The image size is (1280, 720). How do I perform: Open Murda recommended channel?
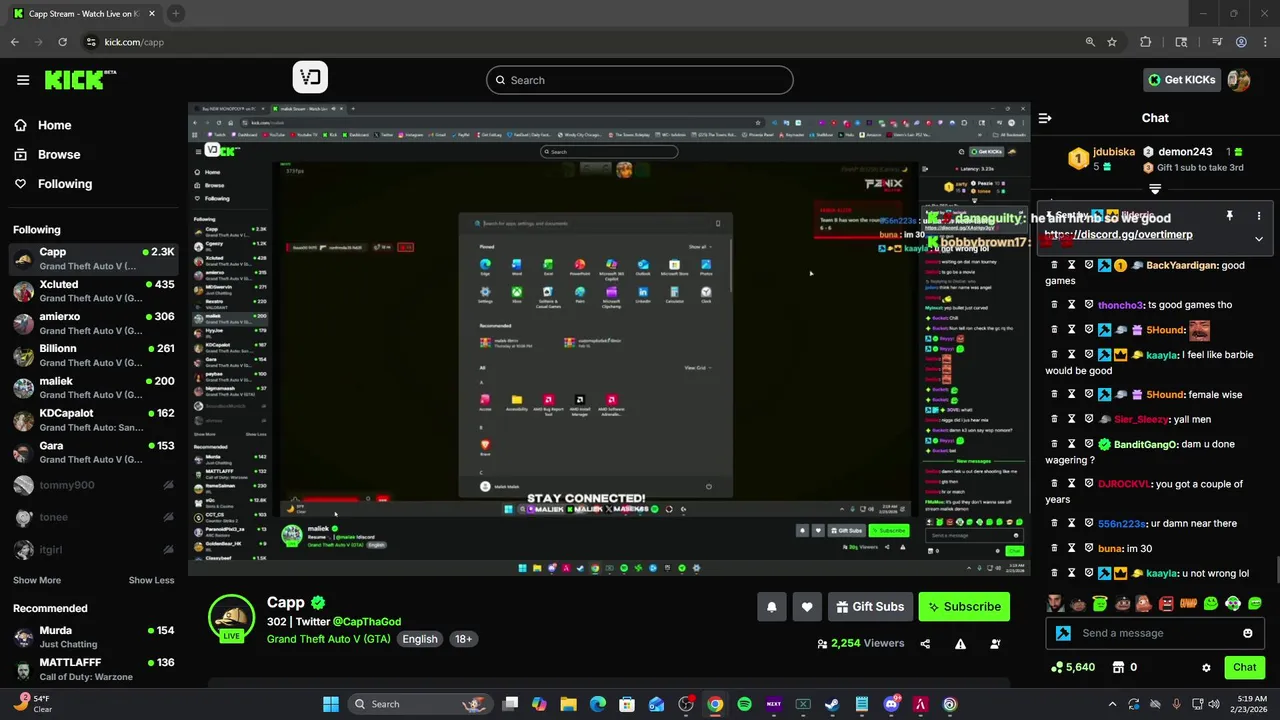94,637
